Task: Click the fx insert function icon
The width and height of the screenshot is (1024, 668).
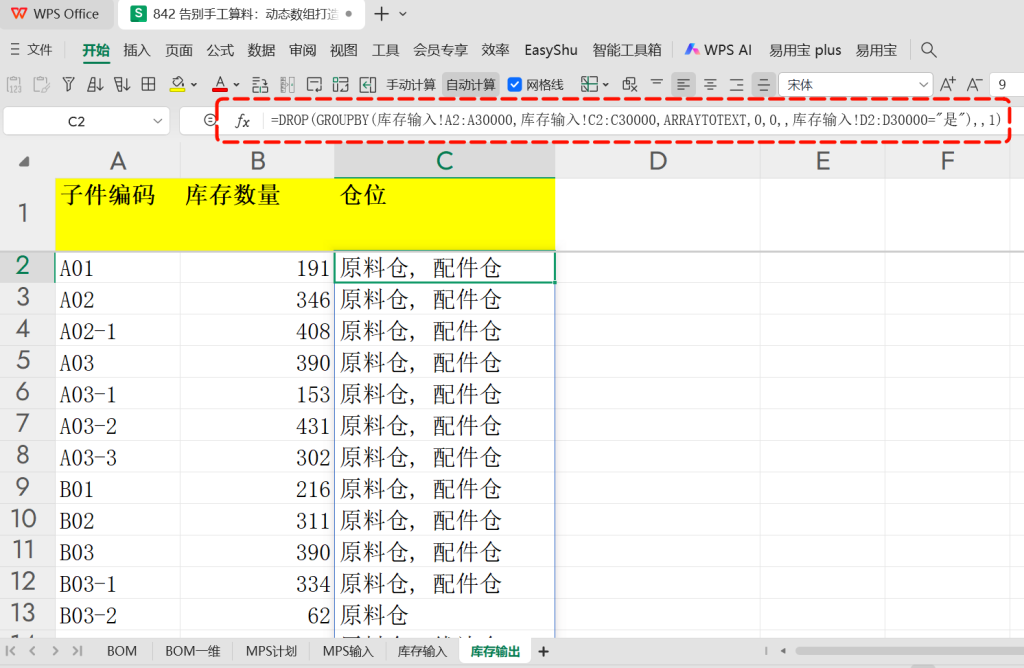Action: [242, 121]
